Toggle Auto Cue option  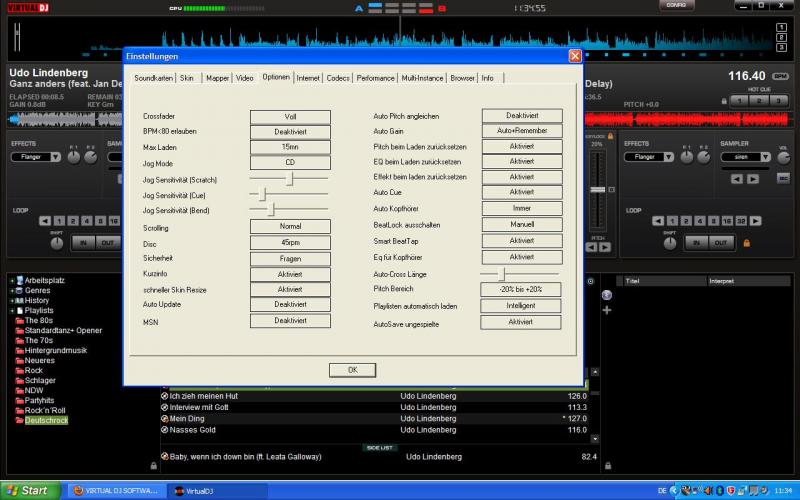click(522, 192)
